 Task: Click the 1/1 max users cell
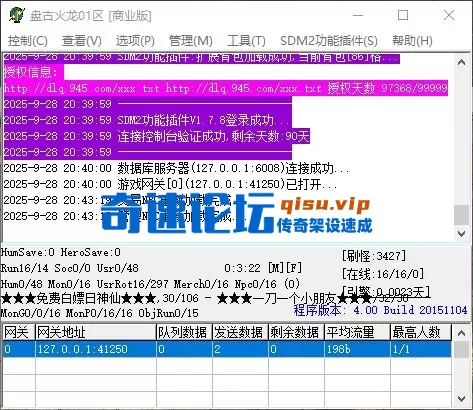click(x=421, y=349)
